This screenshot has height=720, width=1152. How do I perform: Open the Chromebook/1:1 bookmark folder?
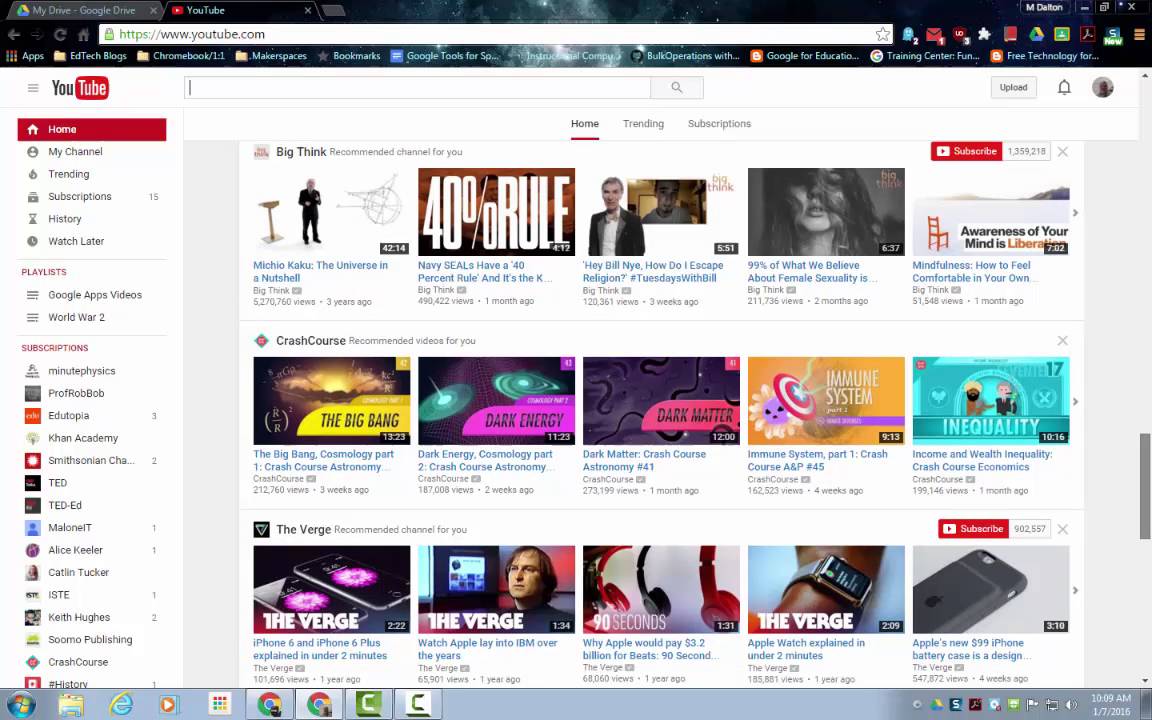click(x=181, y=56)
